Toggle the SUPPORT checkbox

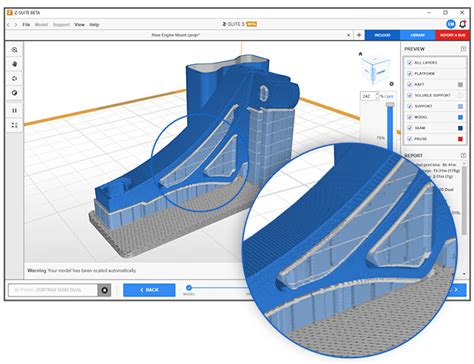click(410, 106)
